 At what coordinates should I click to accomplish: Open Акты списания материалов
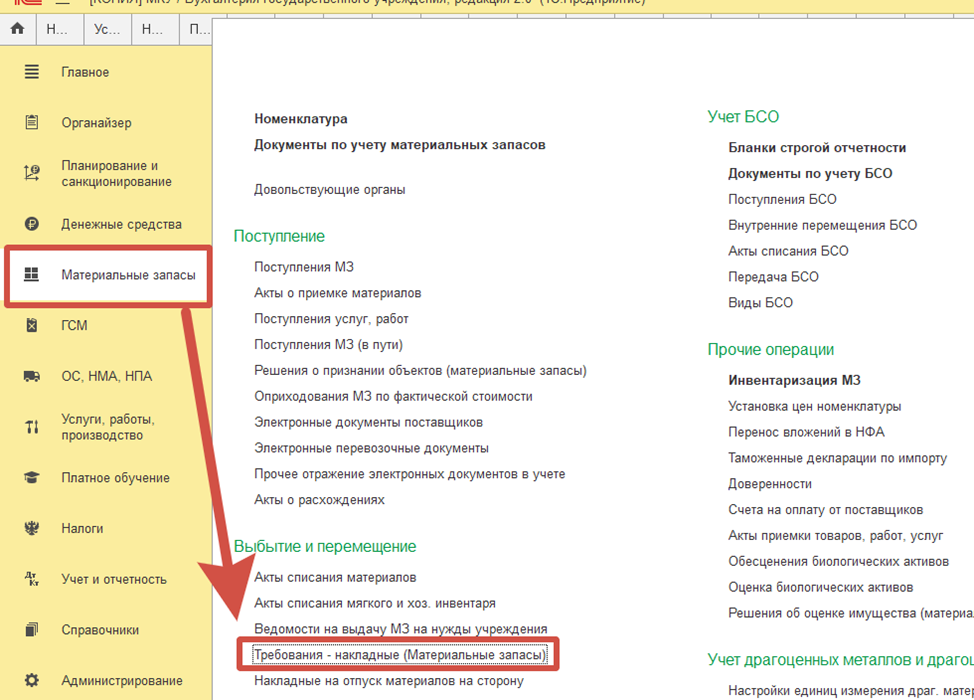point(335,578)
